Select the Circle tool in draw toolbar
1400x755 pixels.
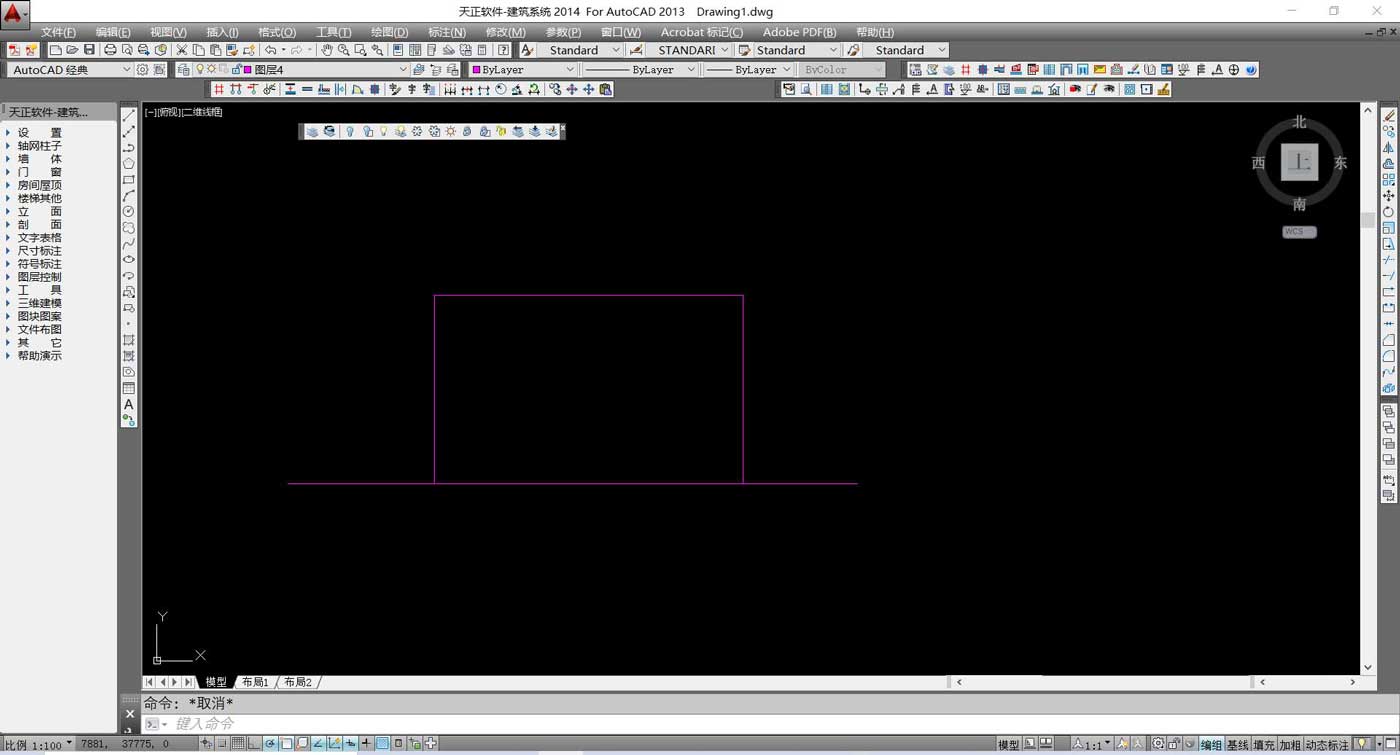pyautogui.click(x=129, y=212)
